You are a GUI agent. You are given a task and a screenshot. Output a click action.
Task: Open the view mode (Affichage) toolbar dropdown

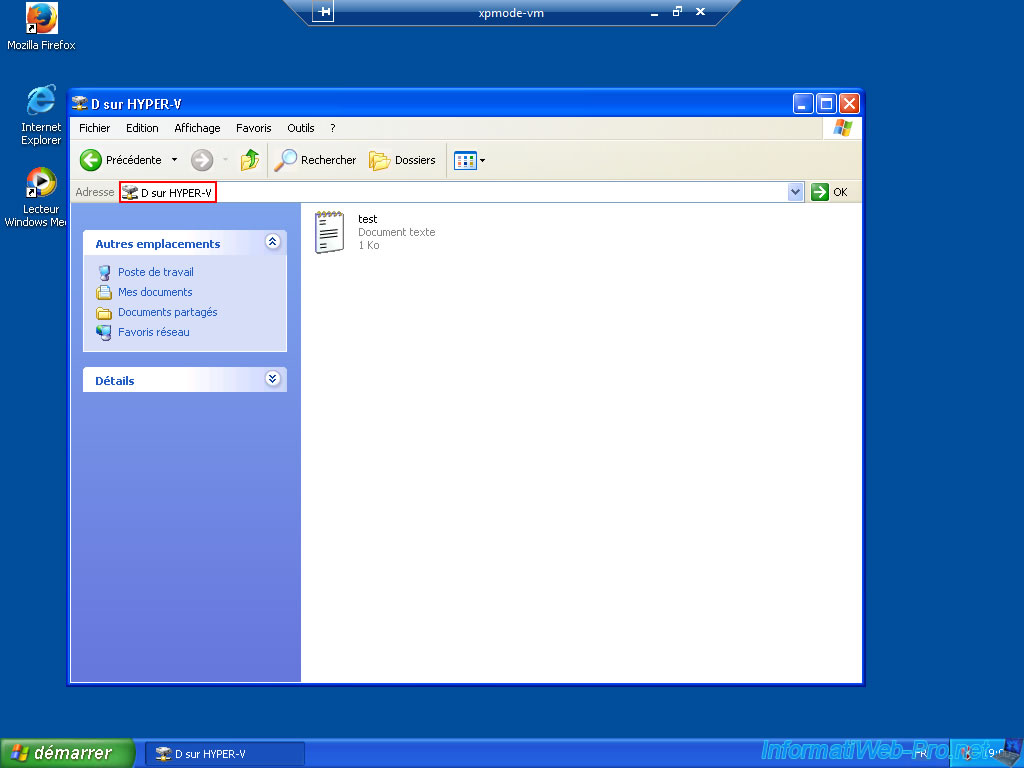pos(470,160)
